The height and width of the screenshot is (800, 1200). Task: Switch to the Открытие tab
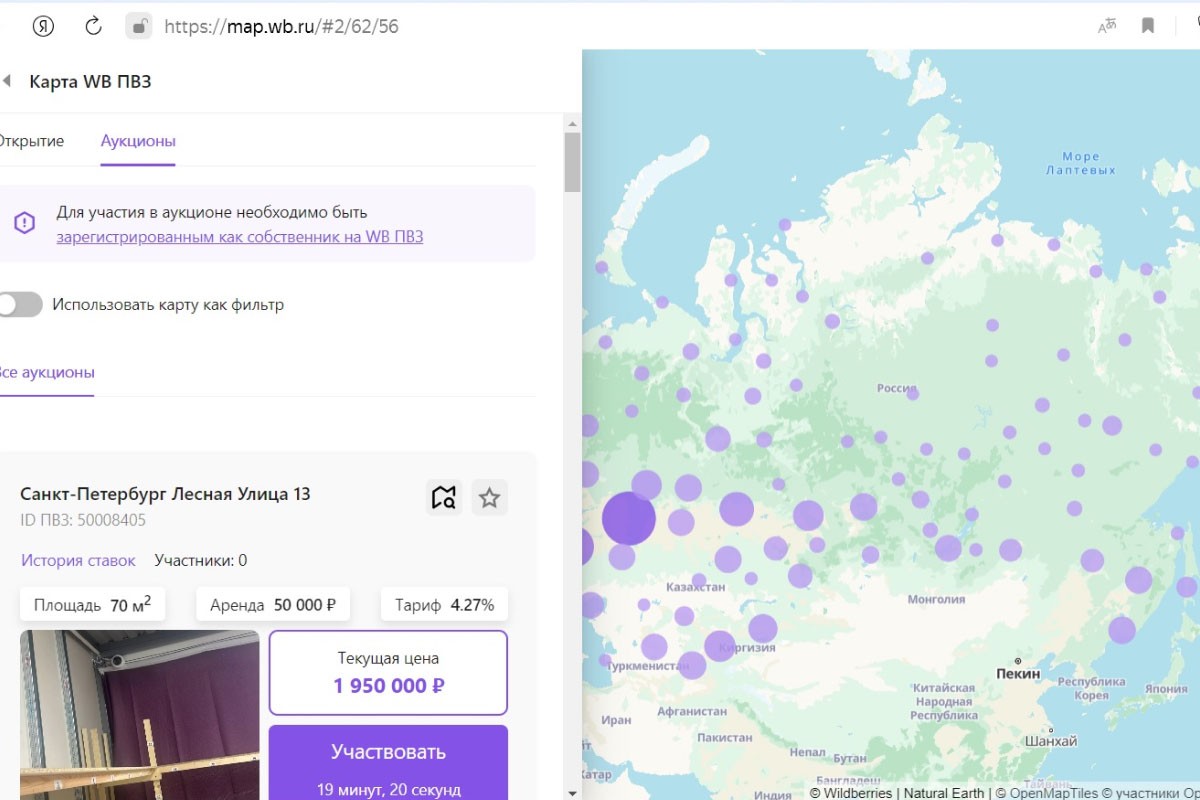[x=31, y=141]
